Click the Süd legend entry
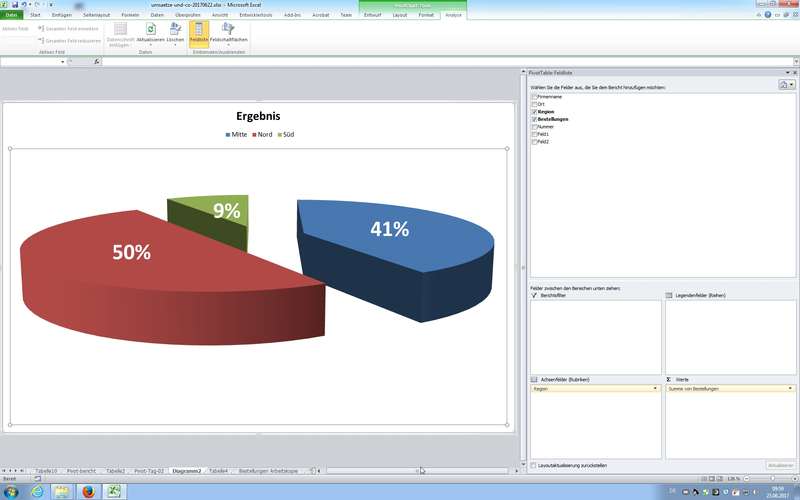Image resolution: width=800 pixels, height=500 pixels. click(x=286, y=135)
